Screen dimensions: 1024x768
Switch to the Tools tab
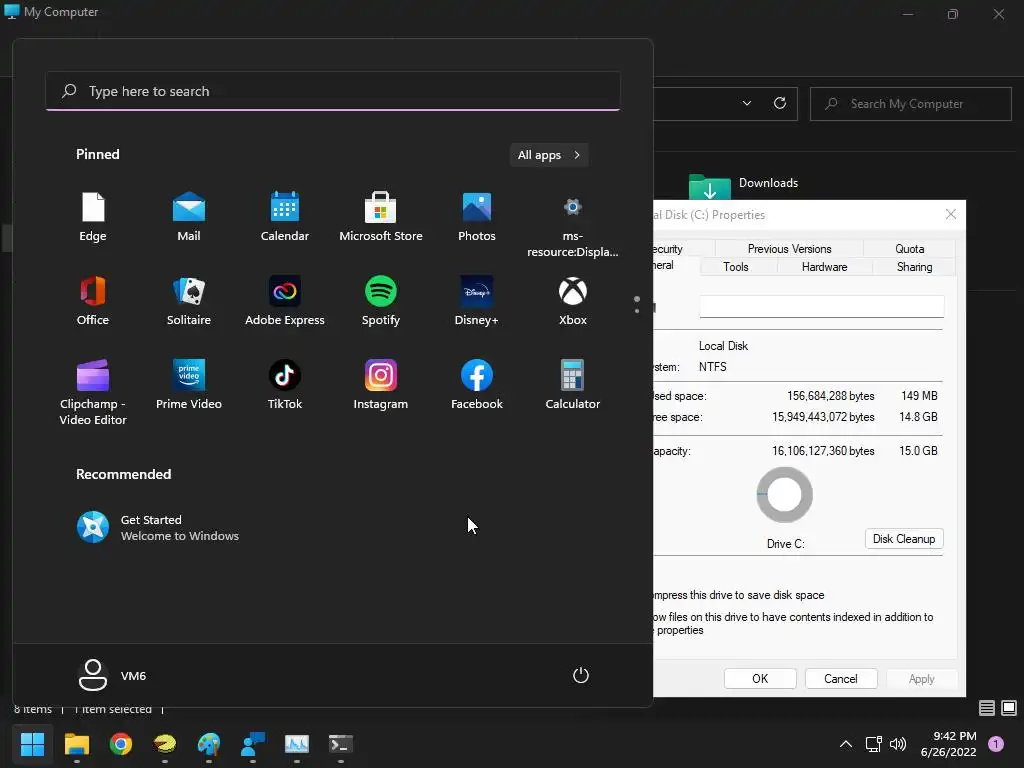point(736,266)
